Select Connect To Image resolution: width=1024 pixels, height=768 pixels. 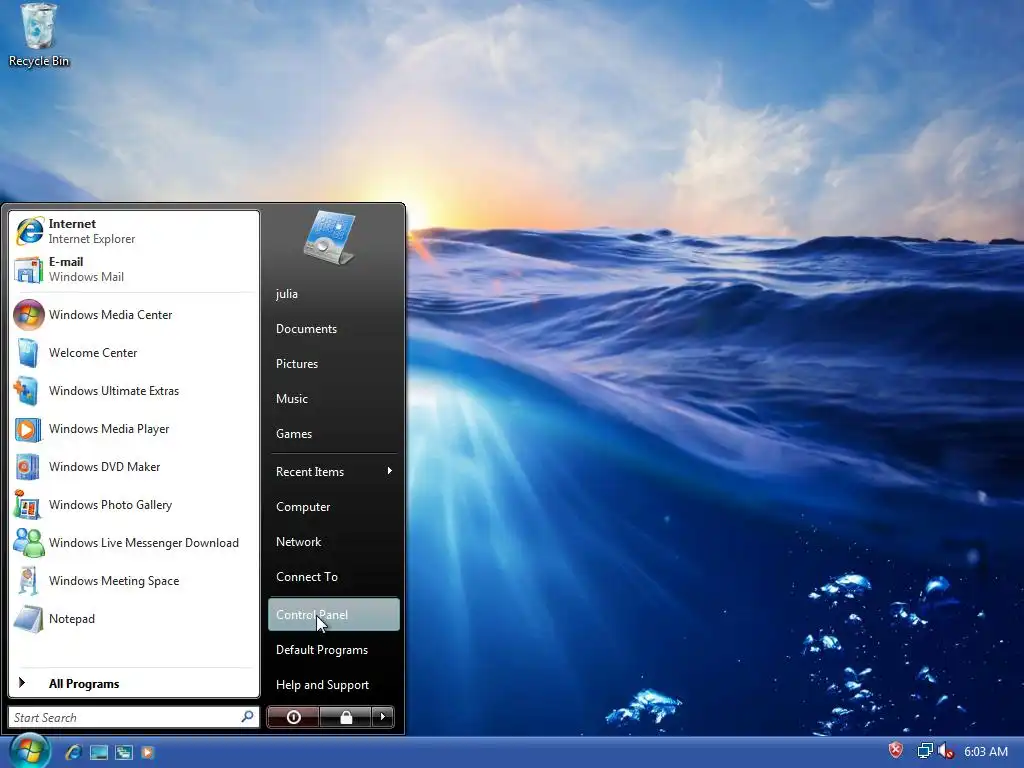tap(334, 577)
